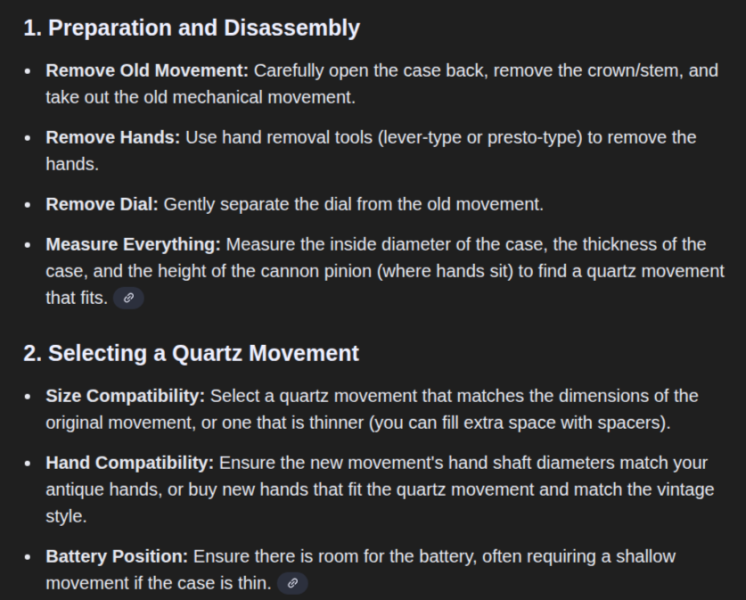
Task: Click the bold "Remove Dial:" label
Action: coord(102,204)
